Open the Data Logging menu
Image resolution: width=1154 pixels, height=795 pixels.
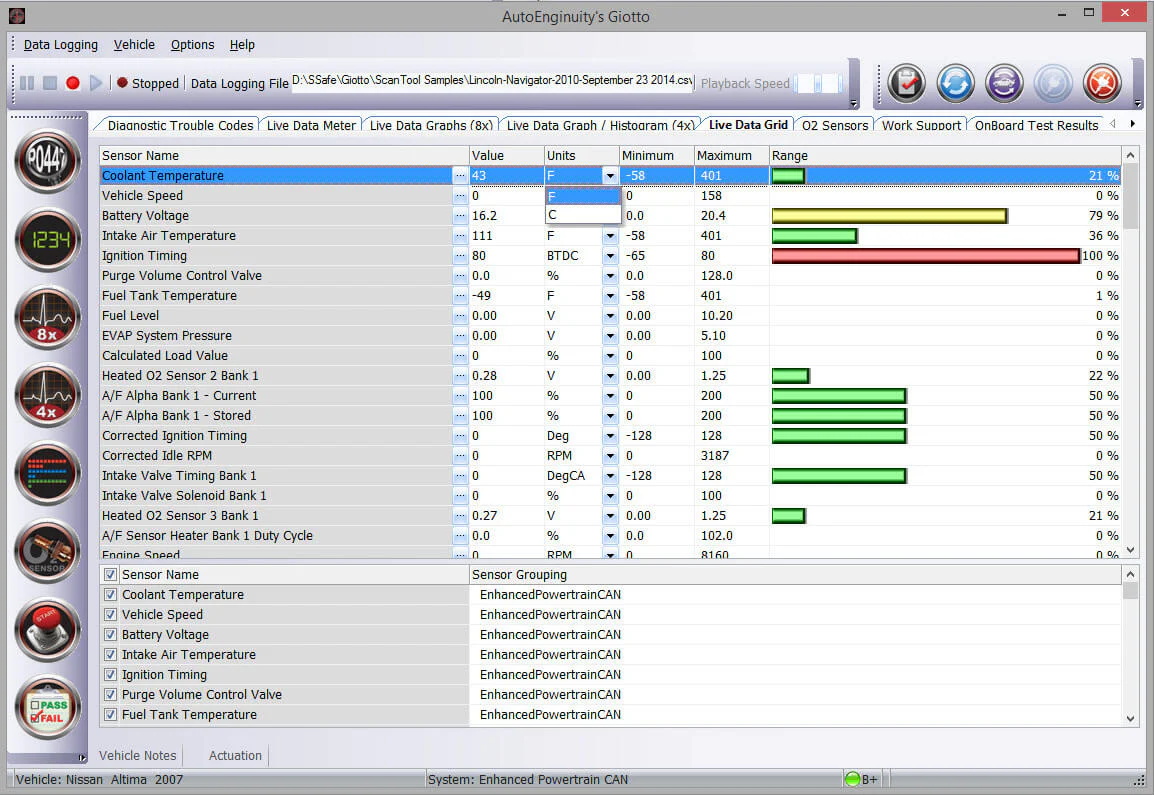coord(60,45)
